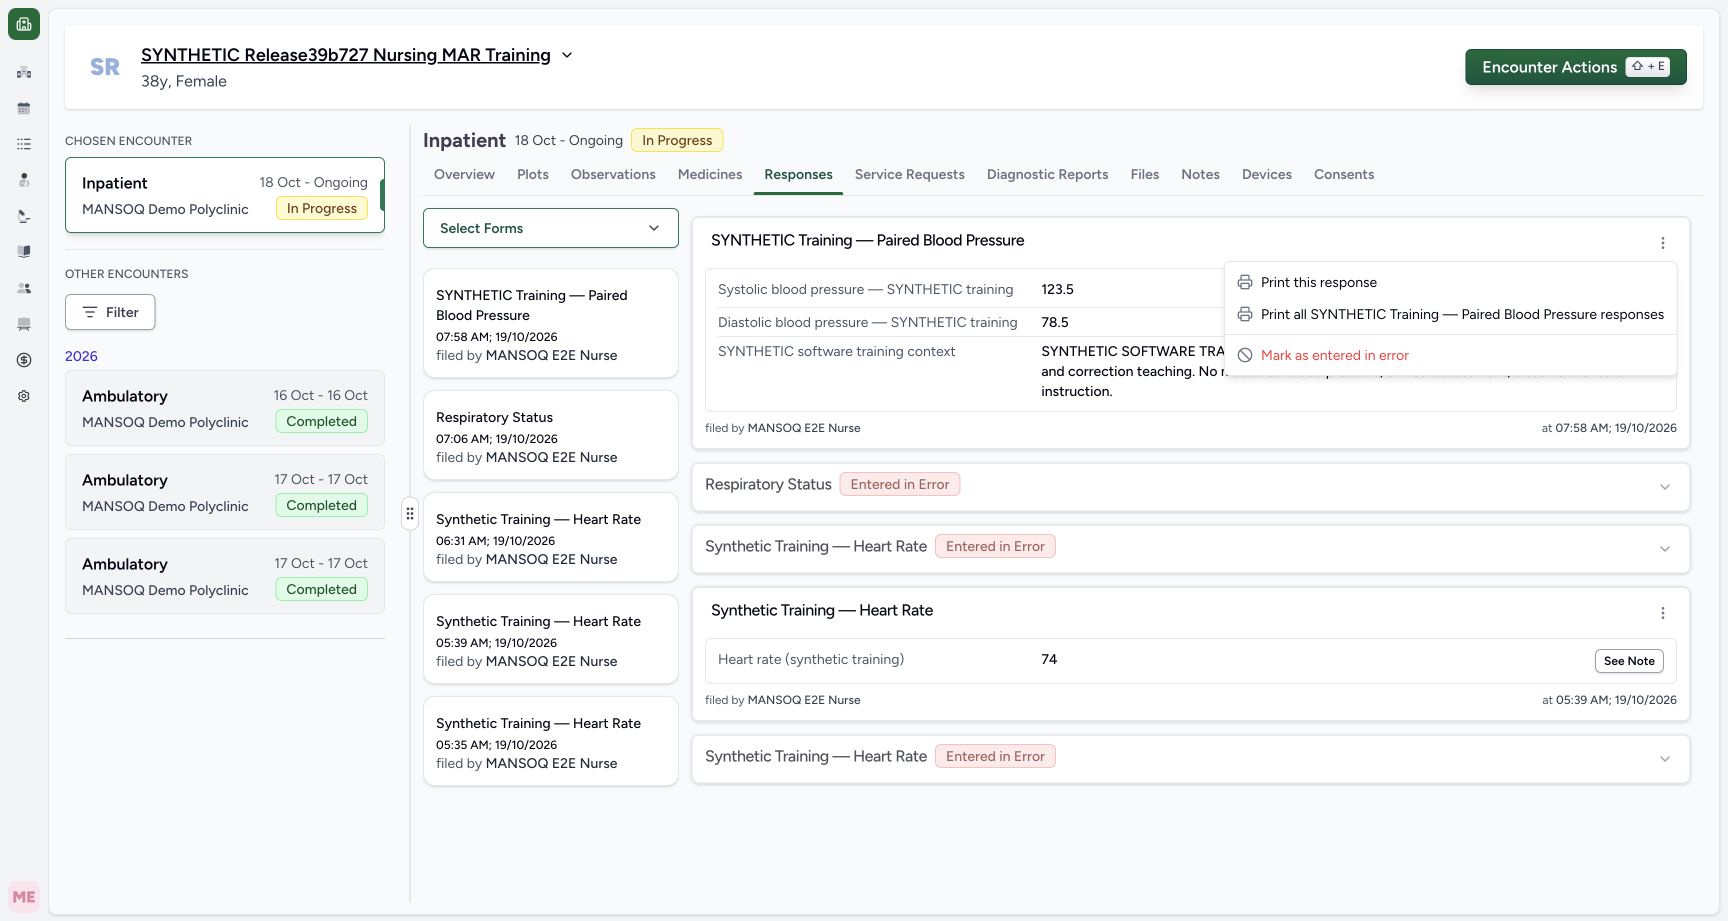Switch to the Medicines tab
Screen dimensions: 1728x921
pyautogui.click(x=710, y=174)
